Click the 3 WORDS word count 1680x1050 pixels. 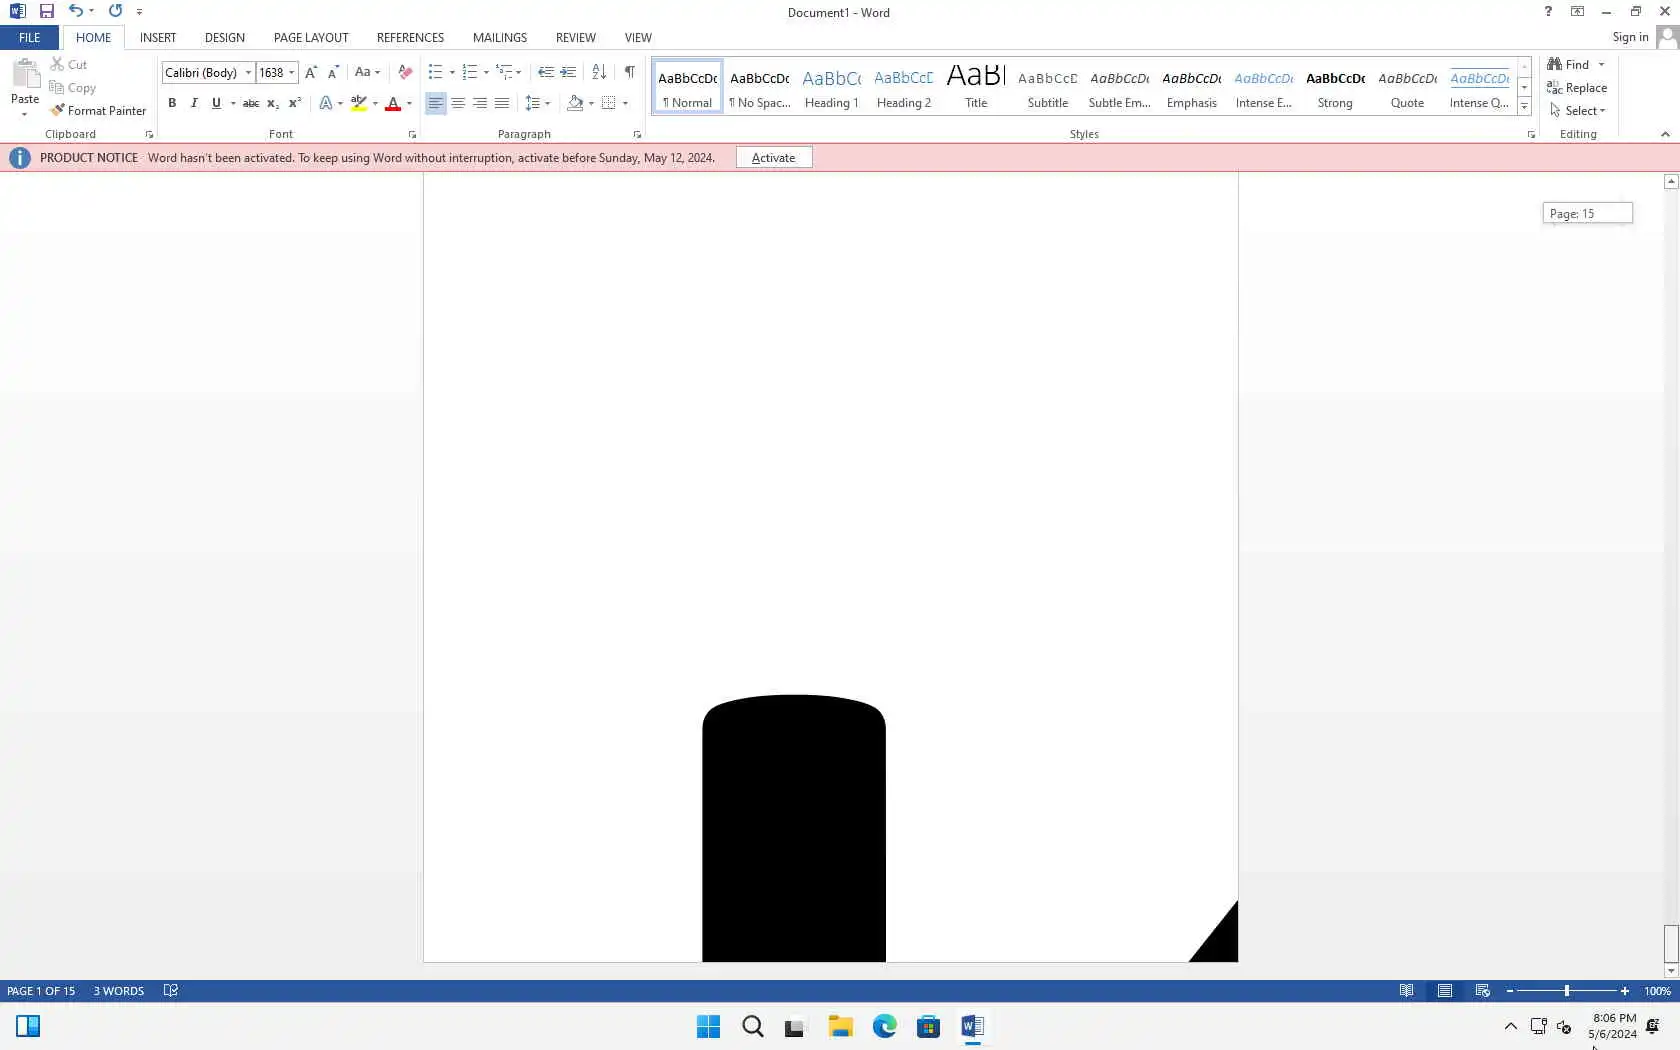pyautogui.click(x=119, y=991)
